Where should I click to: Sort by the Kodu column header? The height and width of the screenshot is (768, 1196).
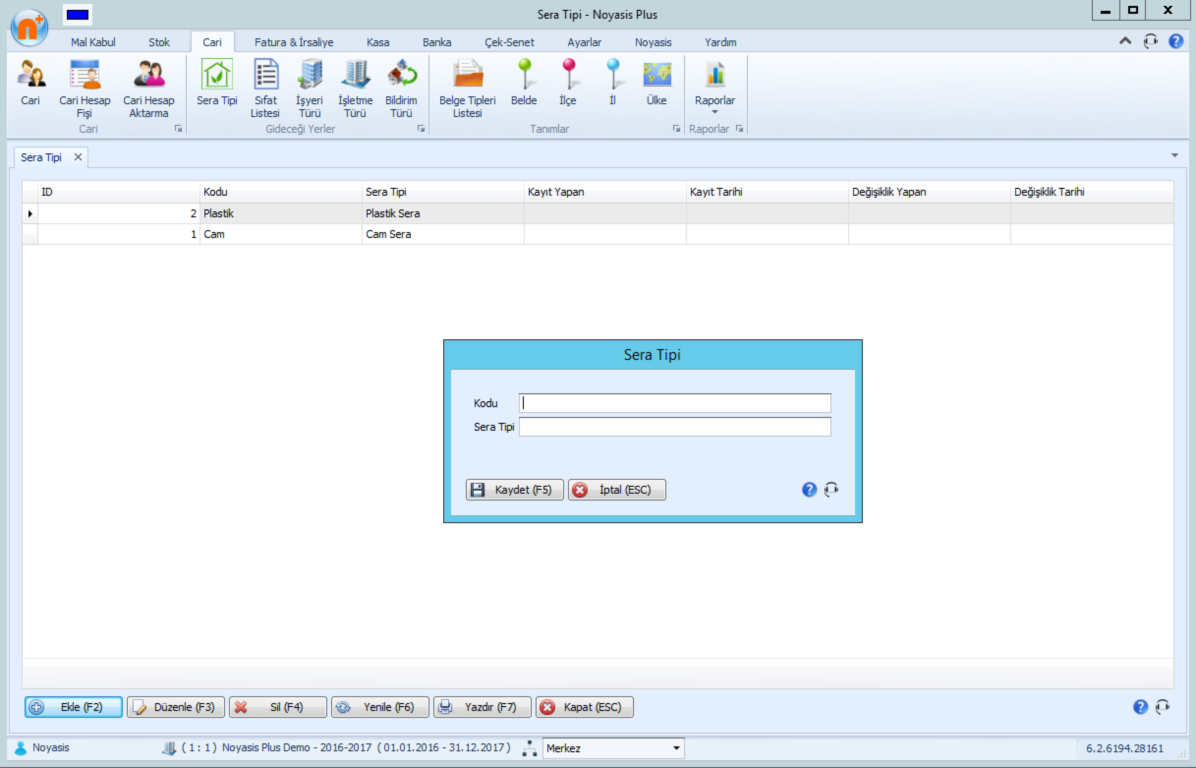[x=281, y=192]
